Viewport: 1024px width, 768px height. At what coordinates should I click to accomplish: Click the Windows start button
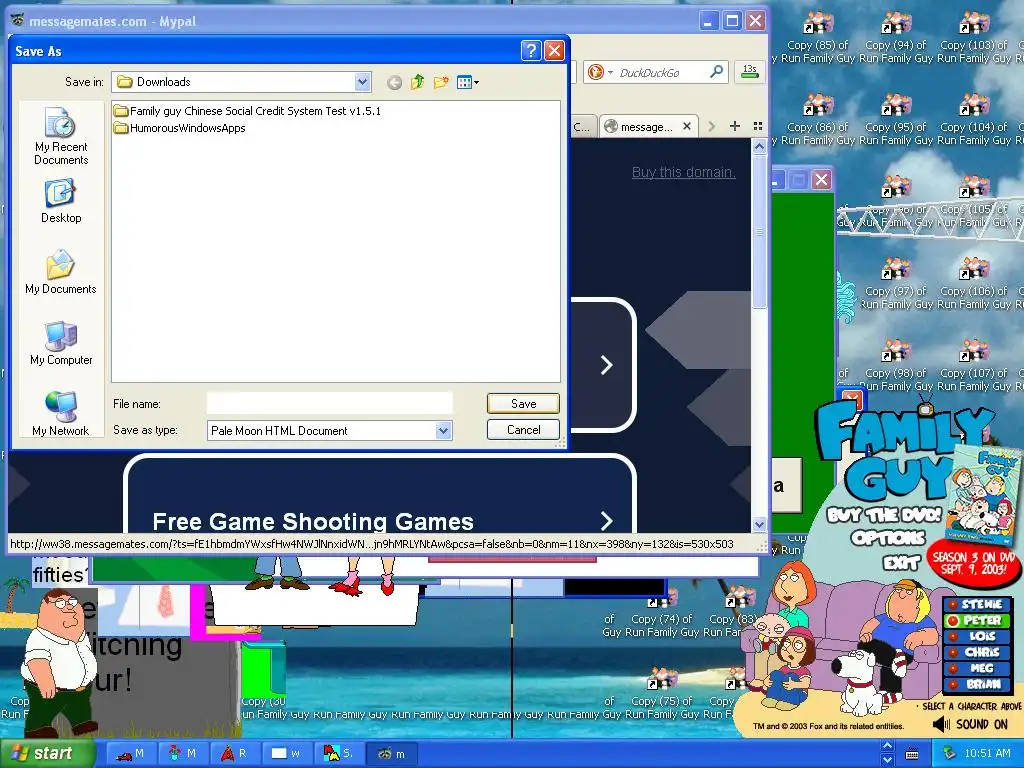coord(47,753)
